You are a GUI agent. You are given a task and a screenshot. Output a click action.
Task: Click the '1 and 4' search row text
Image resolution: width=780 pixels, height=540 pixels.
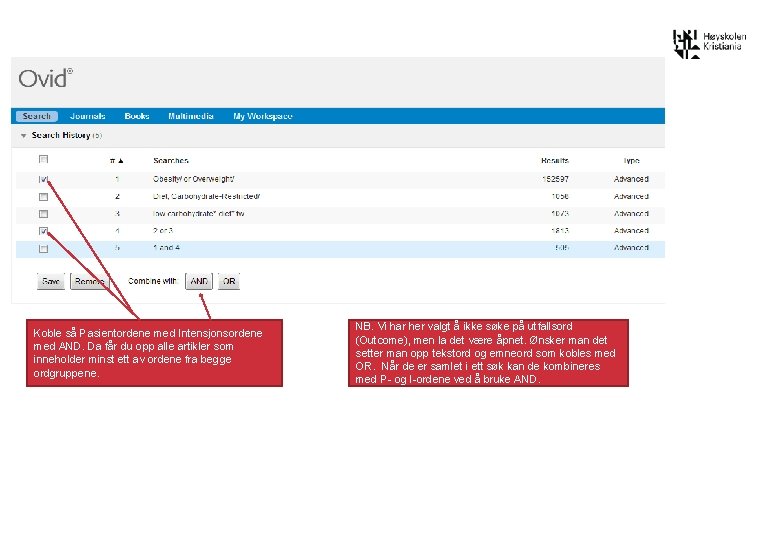166,248
